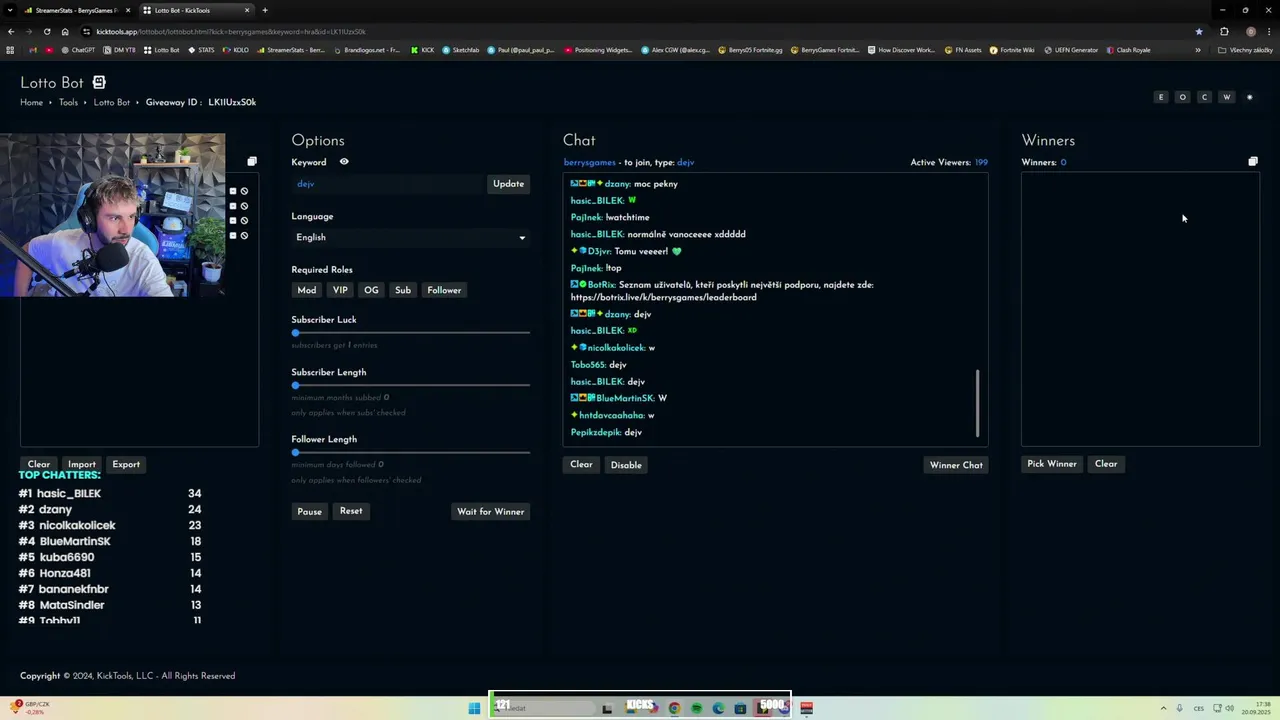
Task: Show hidden system tray icons
Action: [1163, 708]
